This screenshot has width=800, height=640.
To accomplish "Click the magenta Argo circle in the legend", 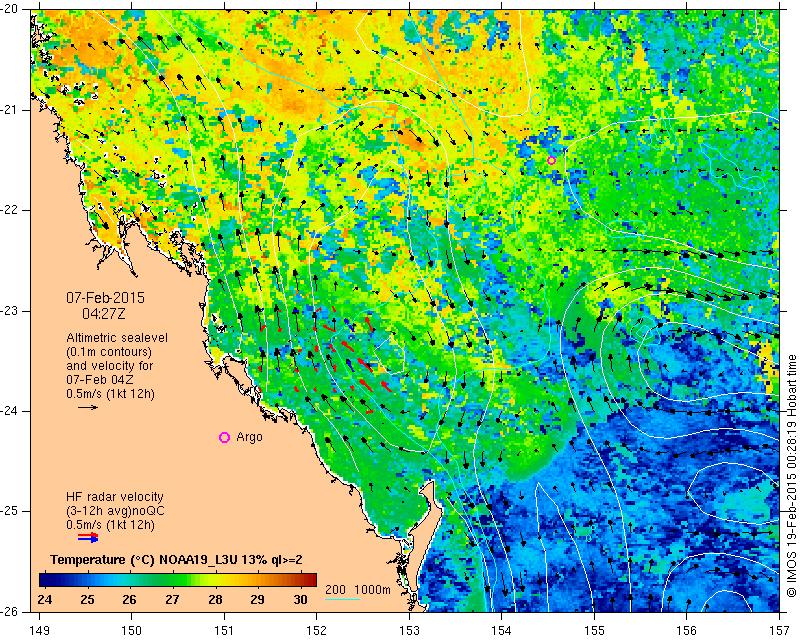I will tap(224, 437).
